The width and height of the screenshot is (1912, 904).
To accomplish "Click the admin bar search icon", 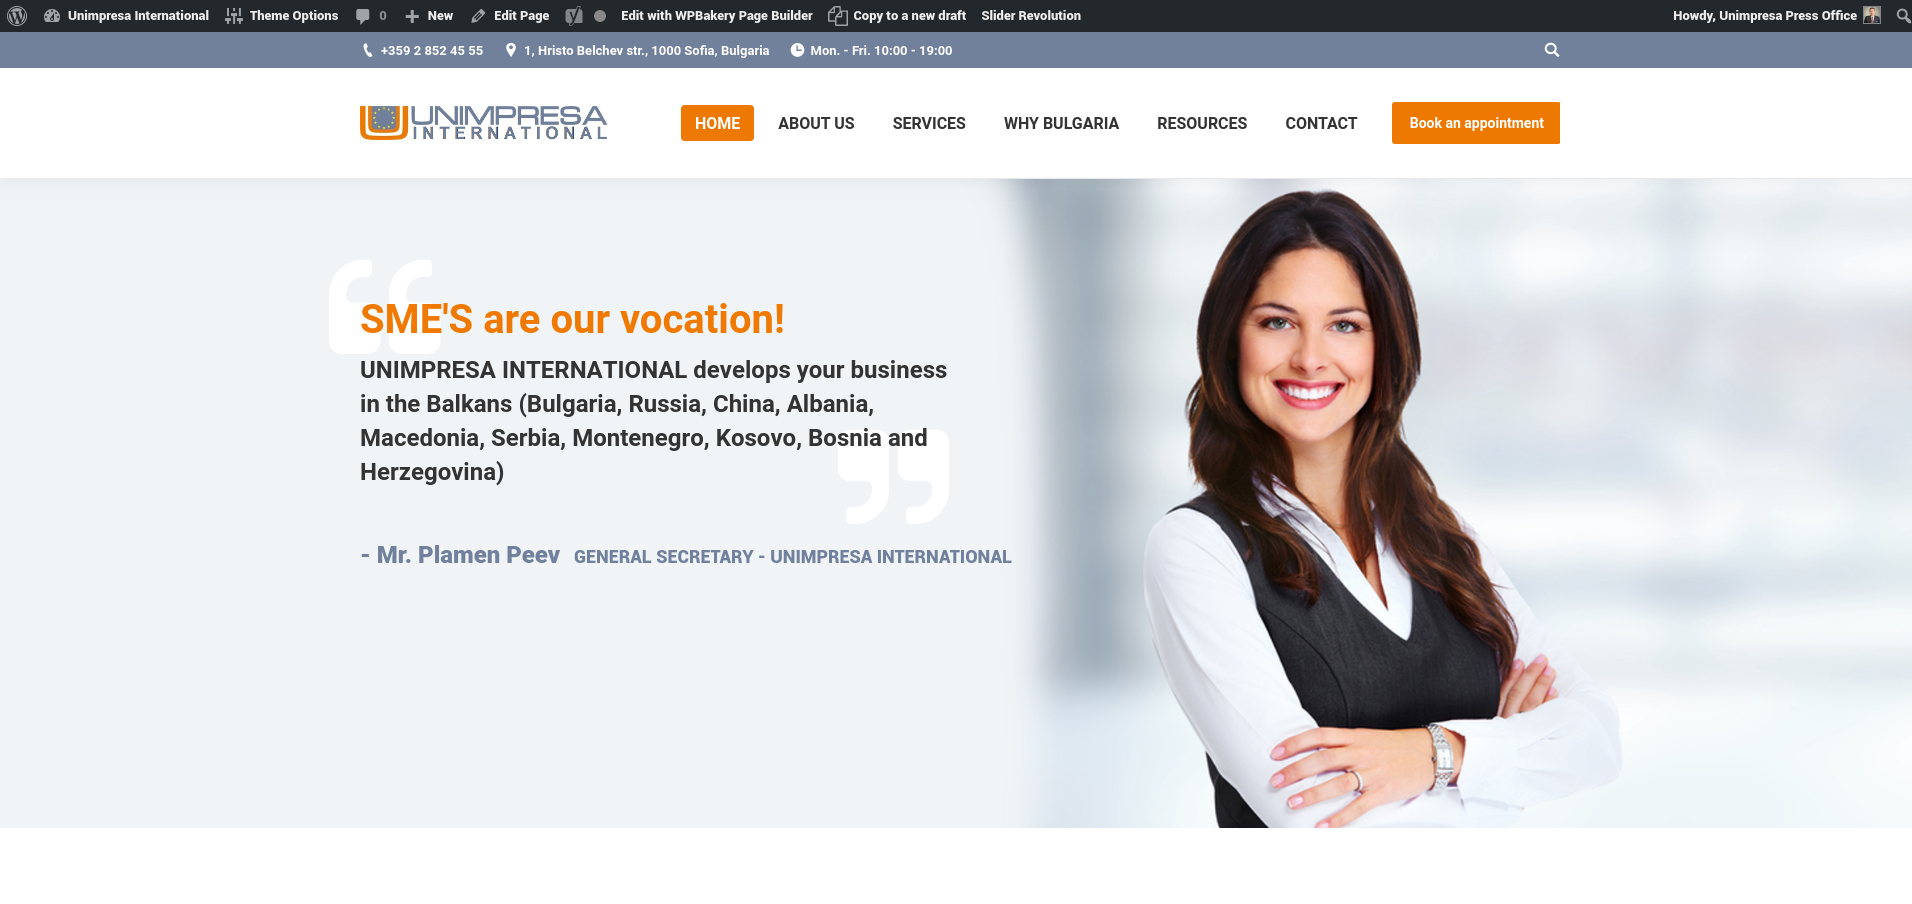I will [x=1903, y=16].
